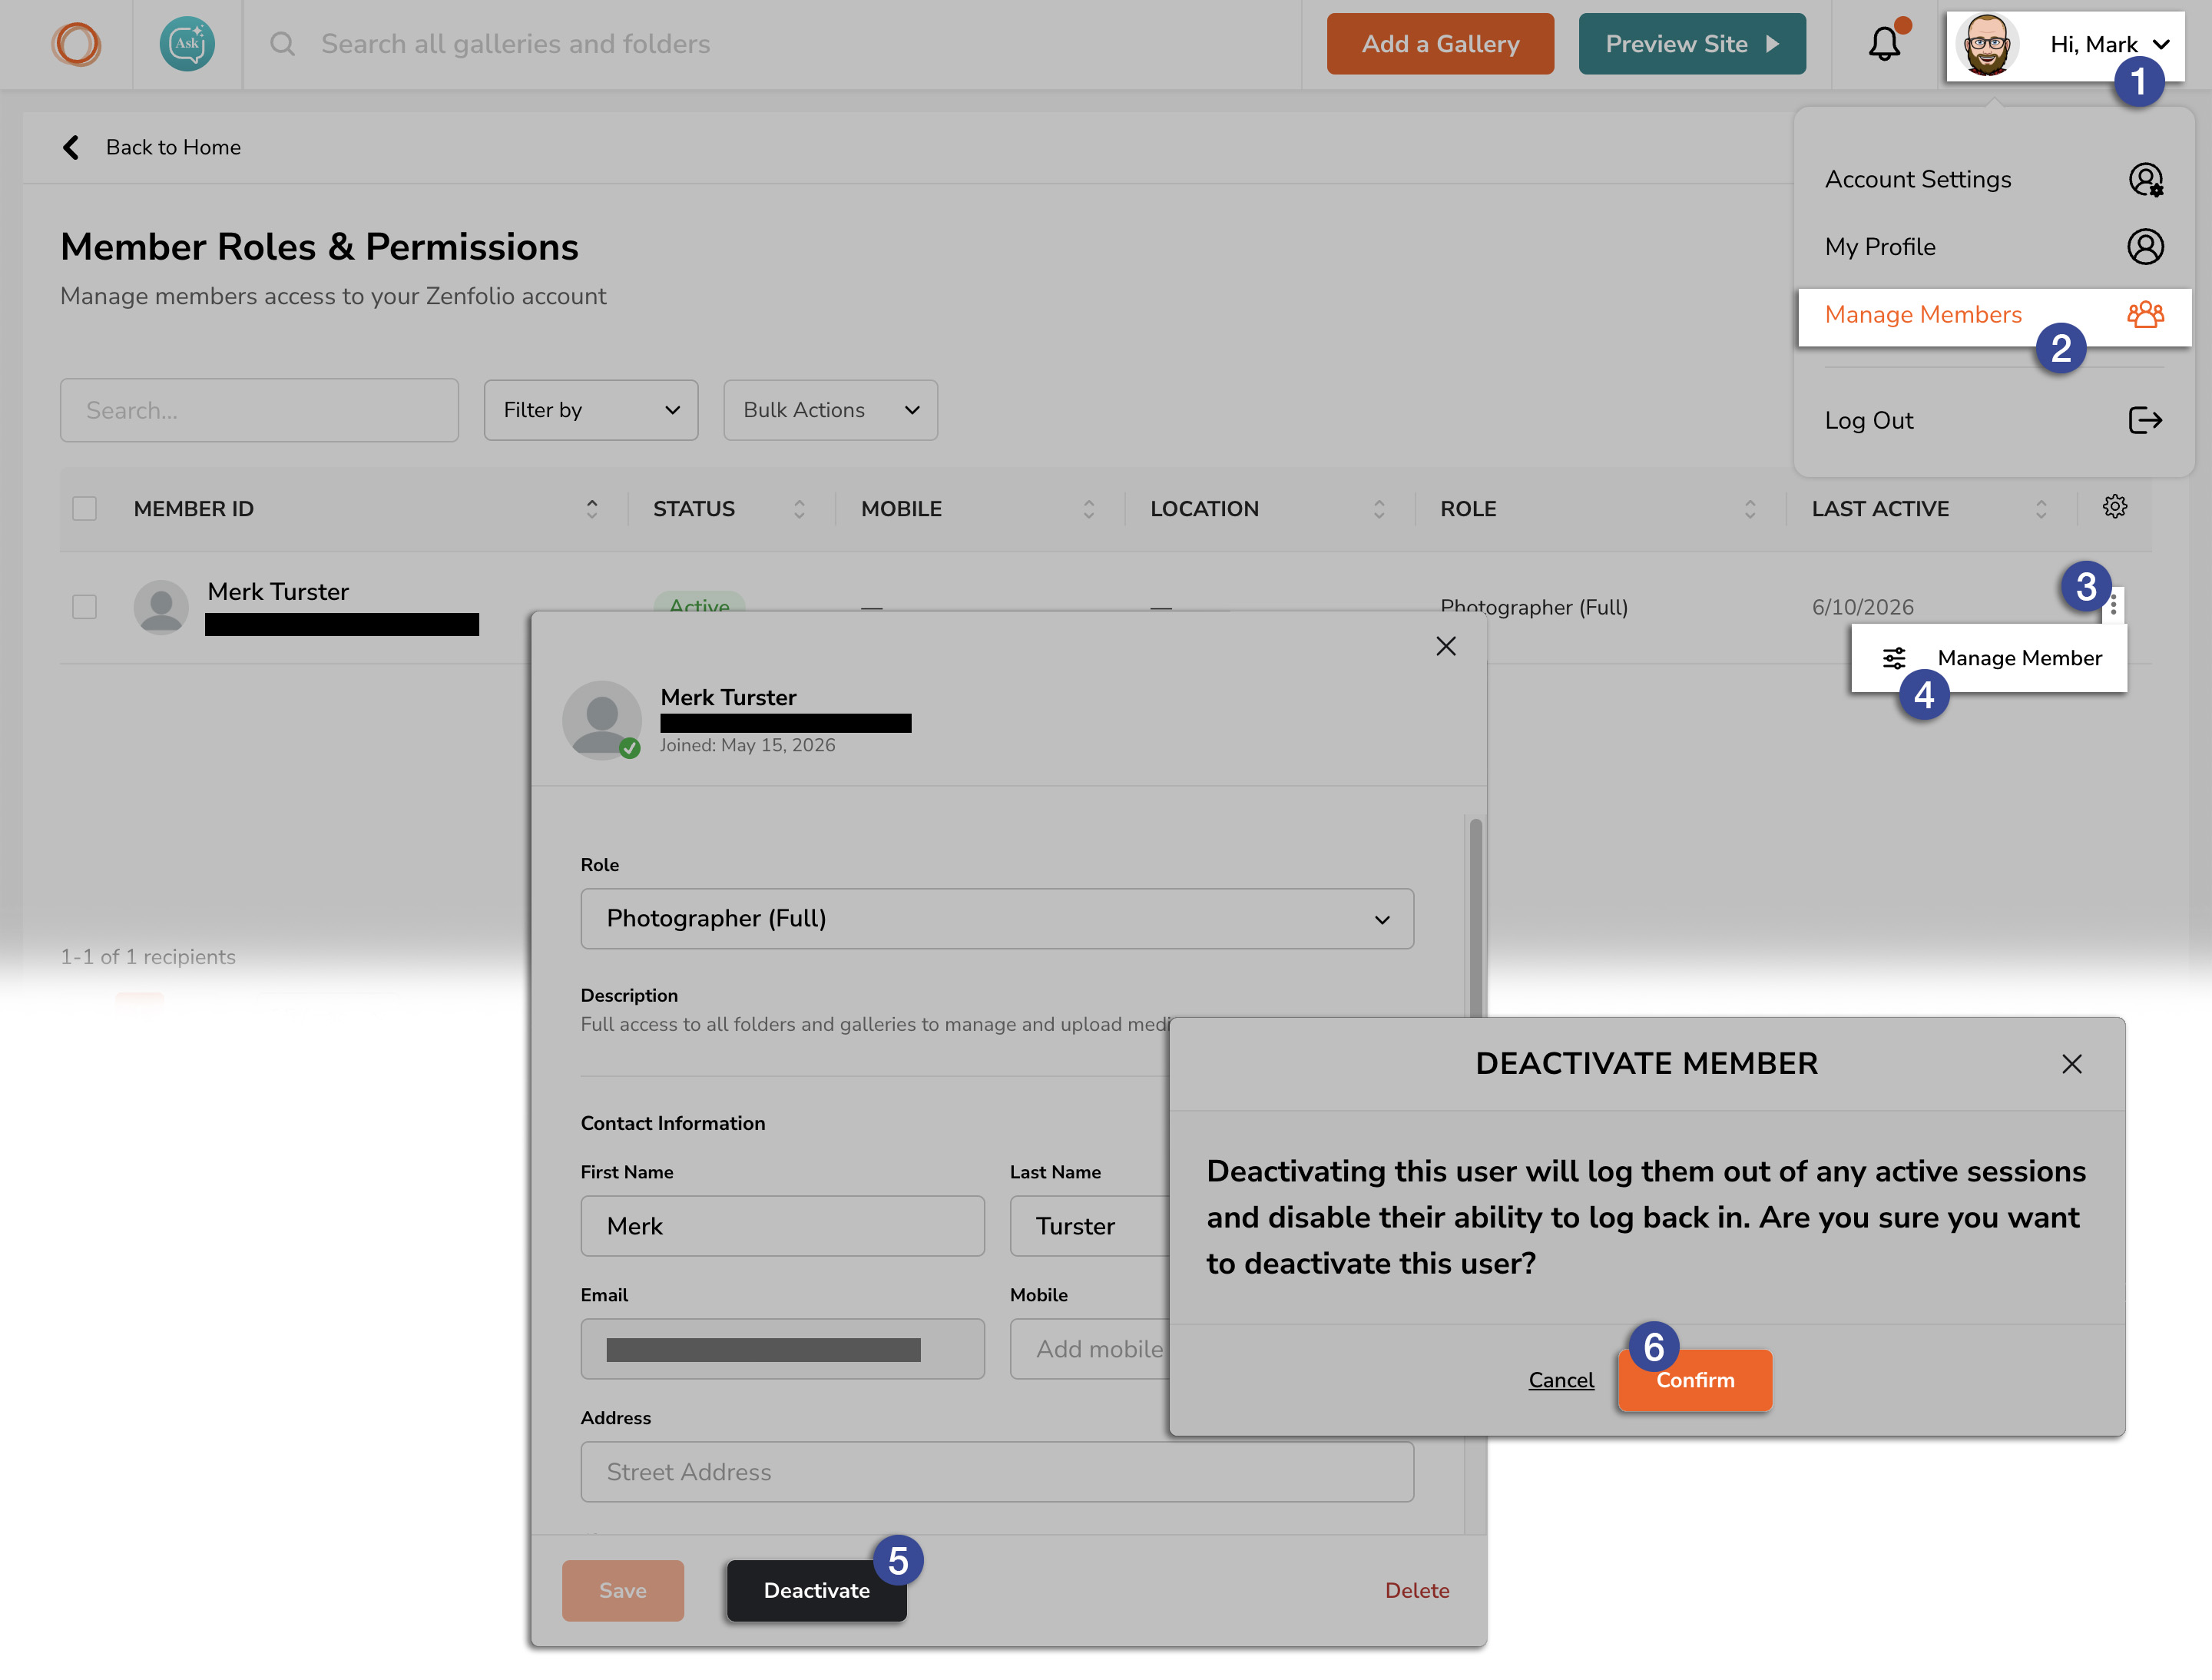Open the Bulk Actions dropdown
The width and height of the screenshot is (2212, 1680).
830,410
